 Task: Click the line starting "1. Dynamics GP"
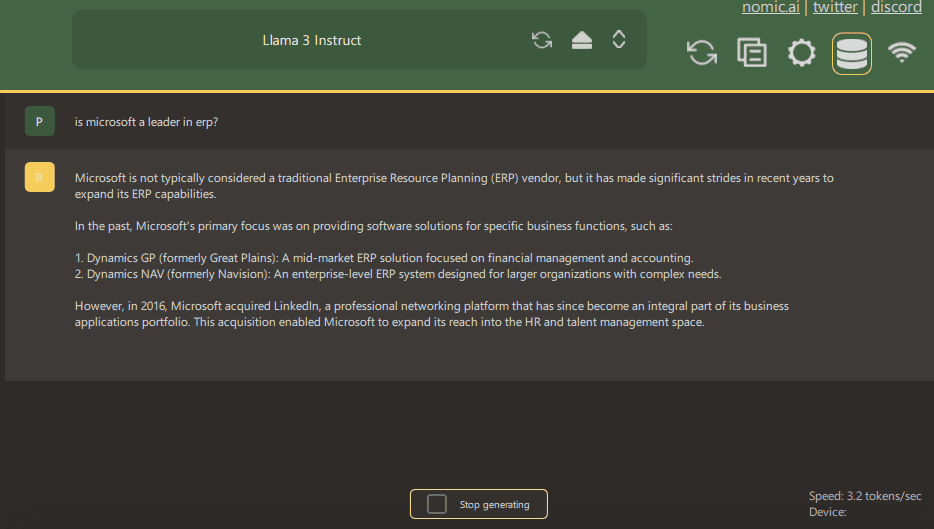click(384, 258)
